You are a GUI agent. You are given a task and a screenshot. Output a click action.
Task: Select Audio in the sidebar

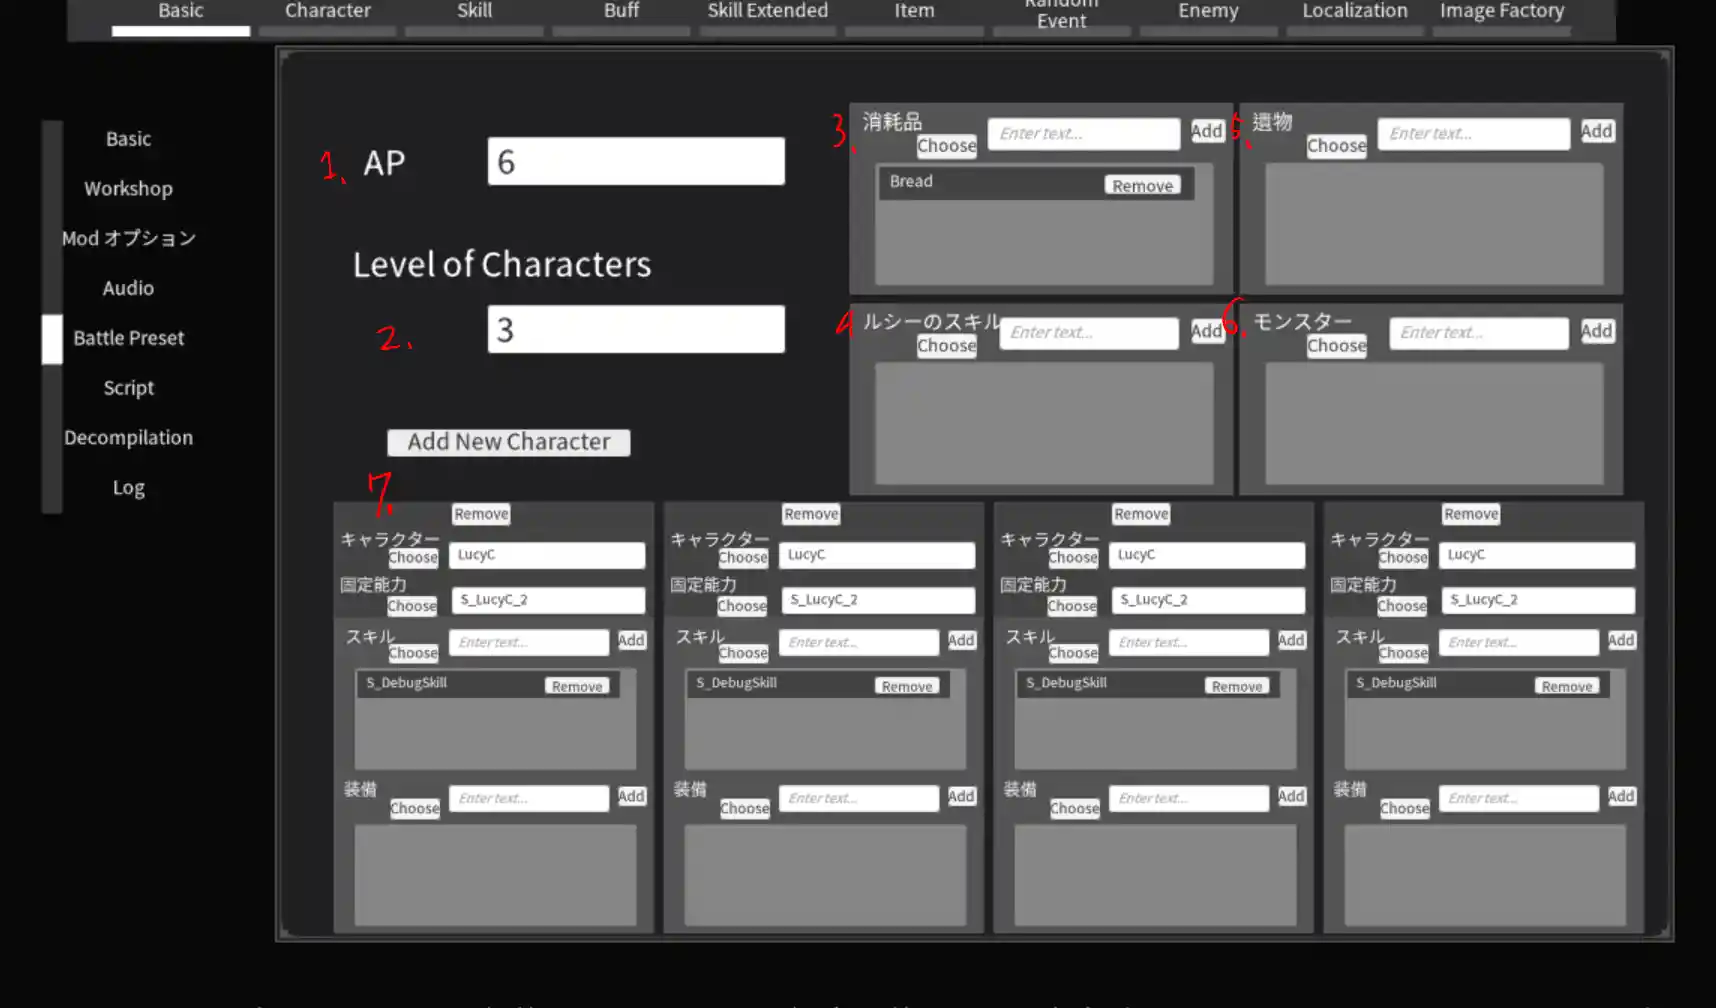(128, 288)
